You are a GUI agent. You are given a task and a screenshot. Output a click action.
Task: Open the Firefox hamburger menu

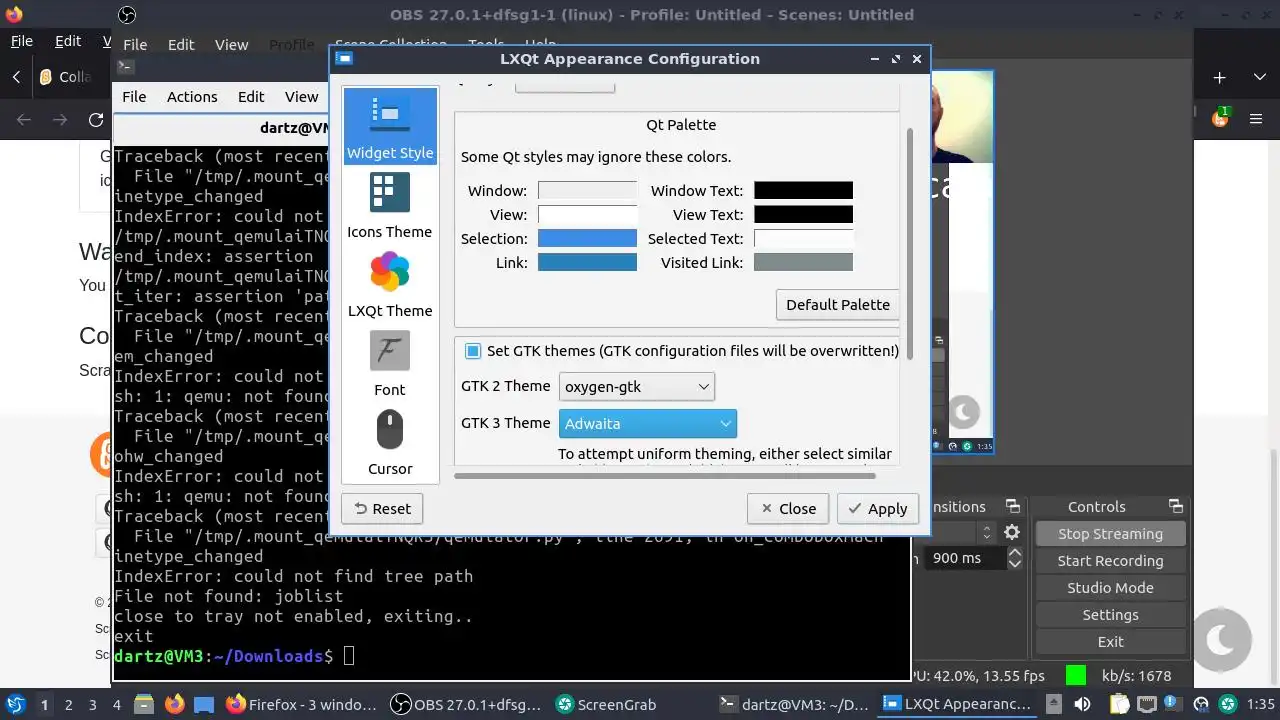click(1256, 119)
